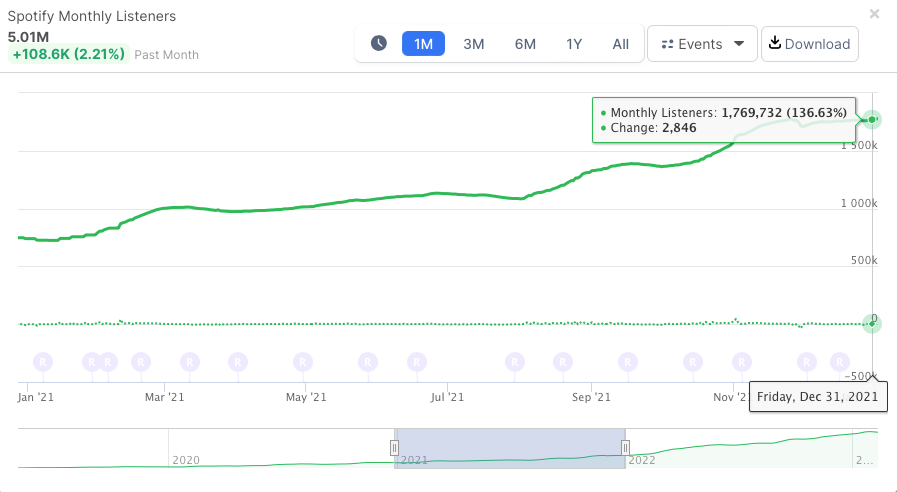Click the release marker above May '21
This screenshot has width=897, height=492.
point(303,361)
